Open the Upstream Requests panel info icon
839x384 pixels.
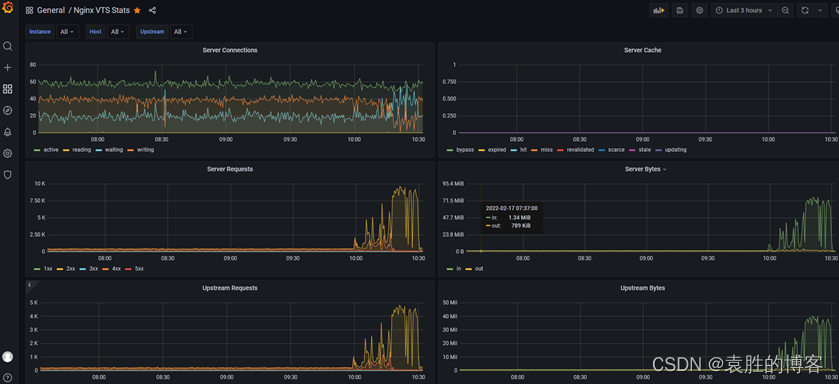[29, 285]
